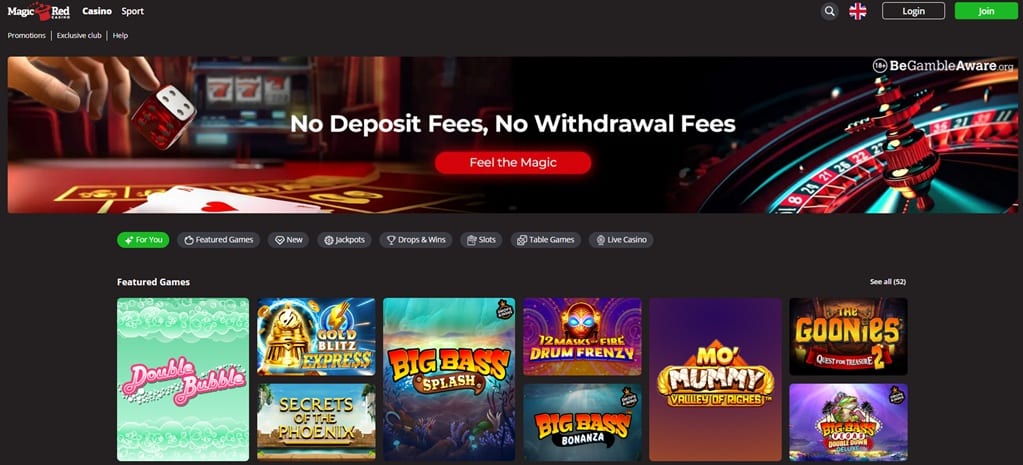1023x465 pixels.
Task: Open See all (52) featured games
Action: point(887,282)
